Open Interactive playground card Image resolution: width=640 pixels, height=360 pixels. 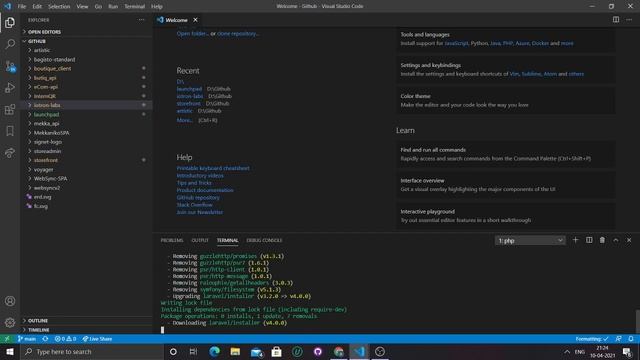(506, 216)
